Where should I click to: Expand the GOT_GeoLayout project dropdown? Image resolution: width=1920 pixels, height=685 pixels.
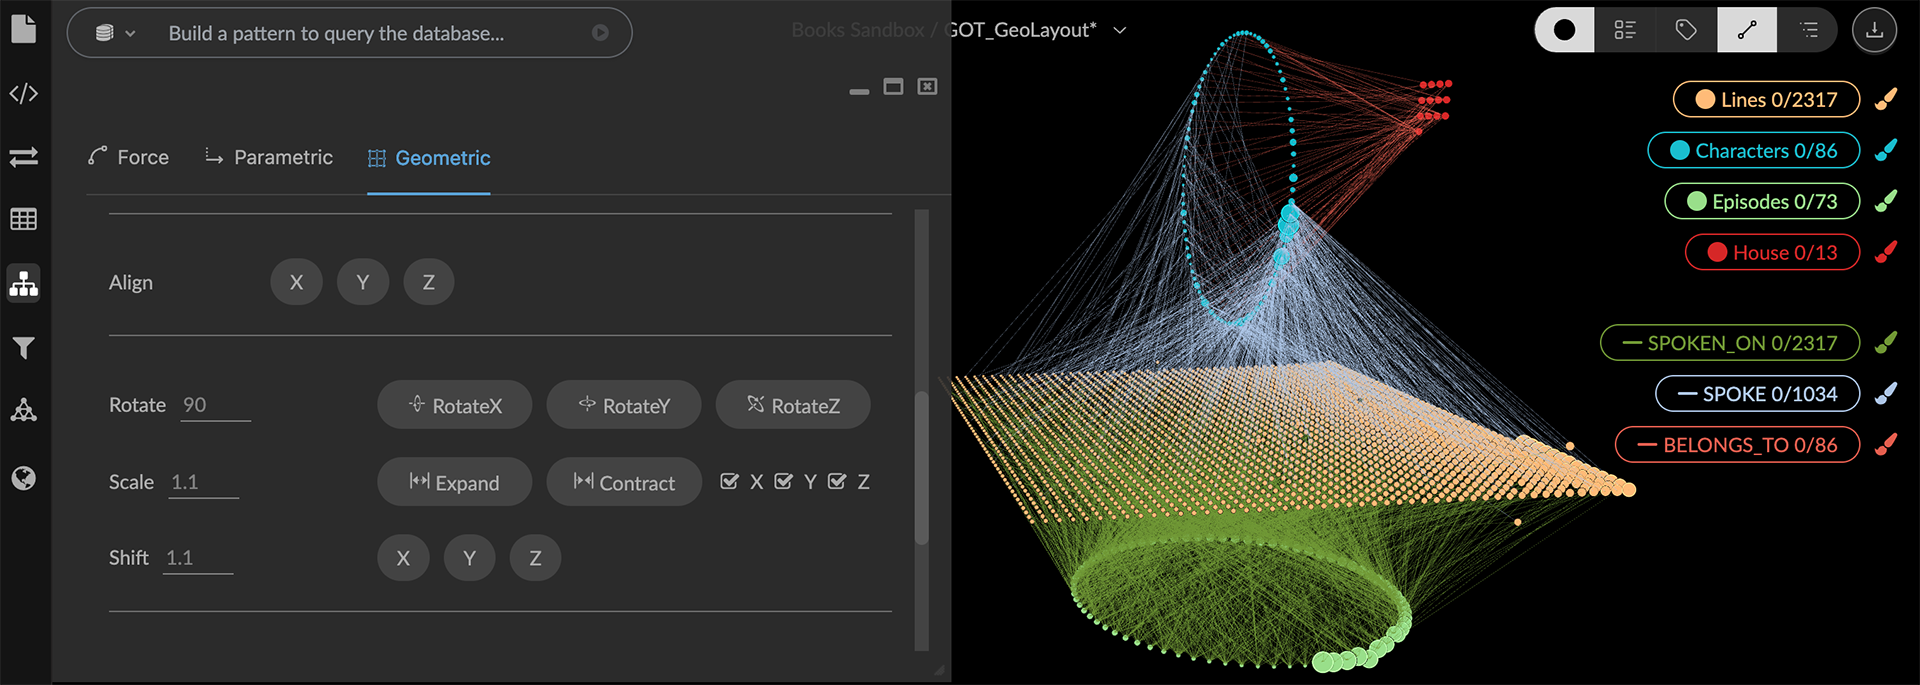pyautogui.click(x=1120, y=31)
